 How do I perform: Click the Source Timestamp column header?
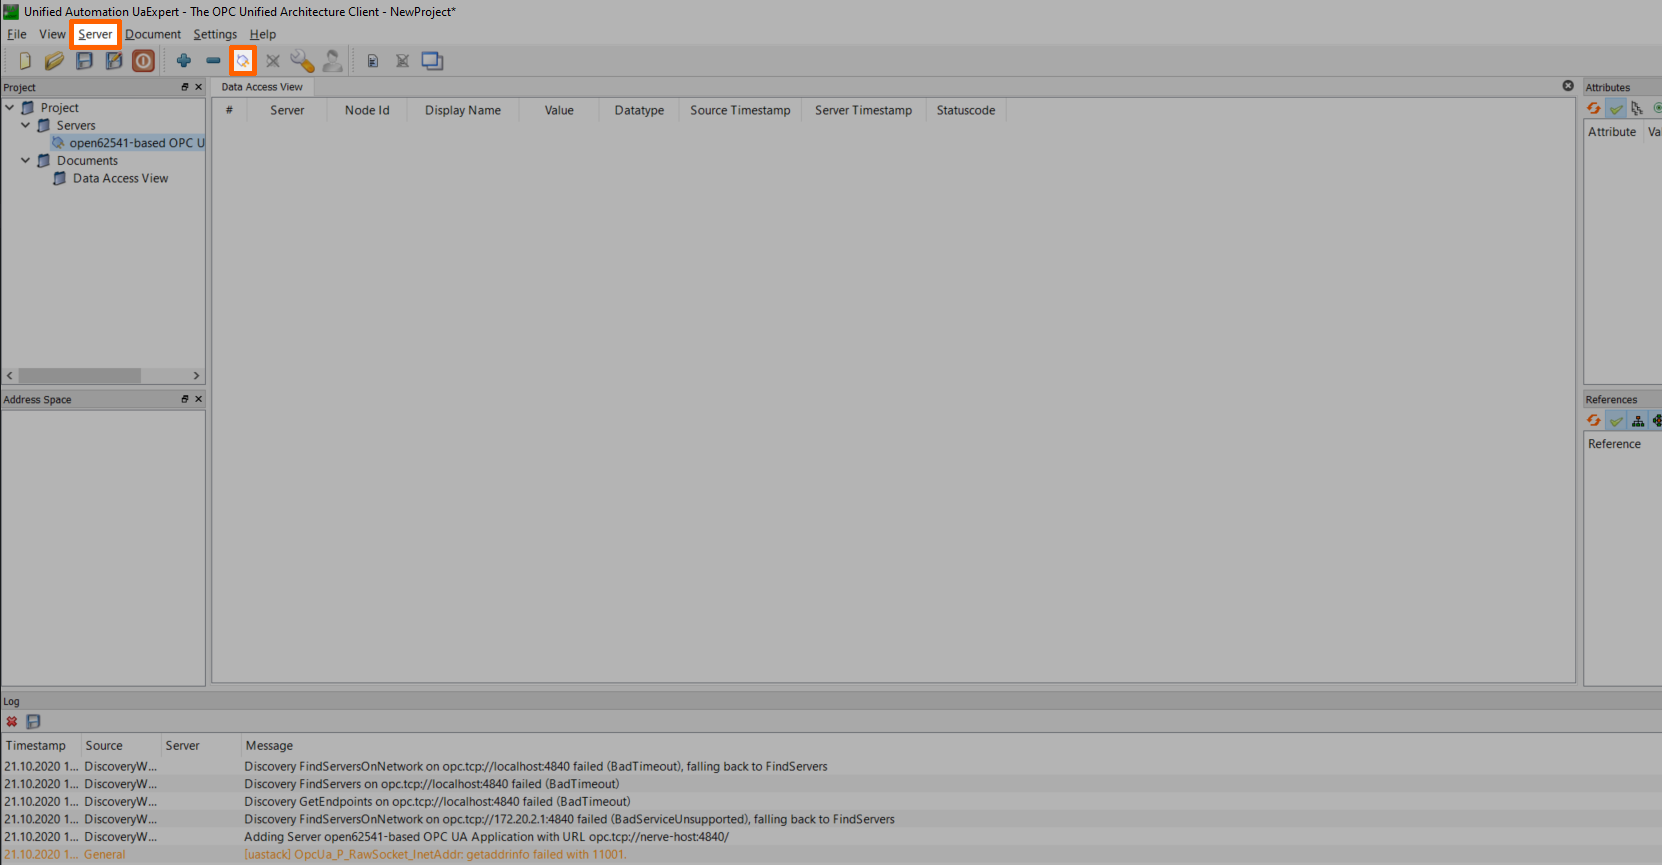click(740, 110)
